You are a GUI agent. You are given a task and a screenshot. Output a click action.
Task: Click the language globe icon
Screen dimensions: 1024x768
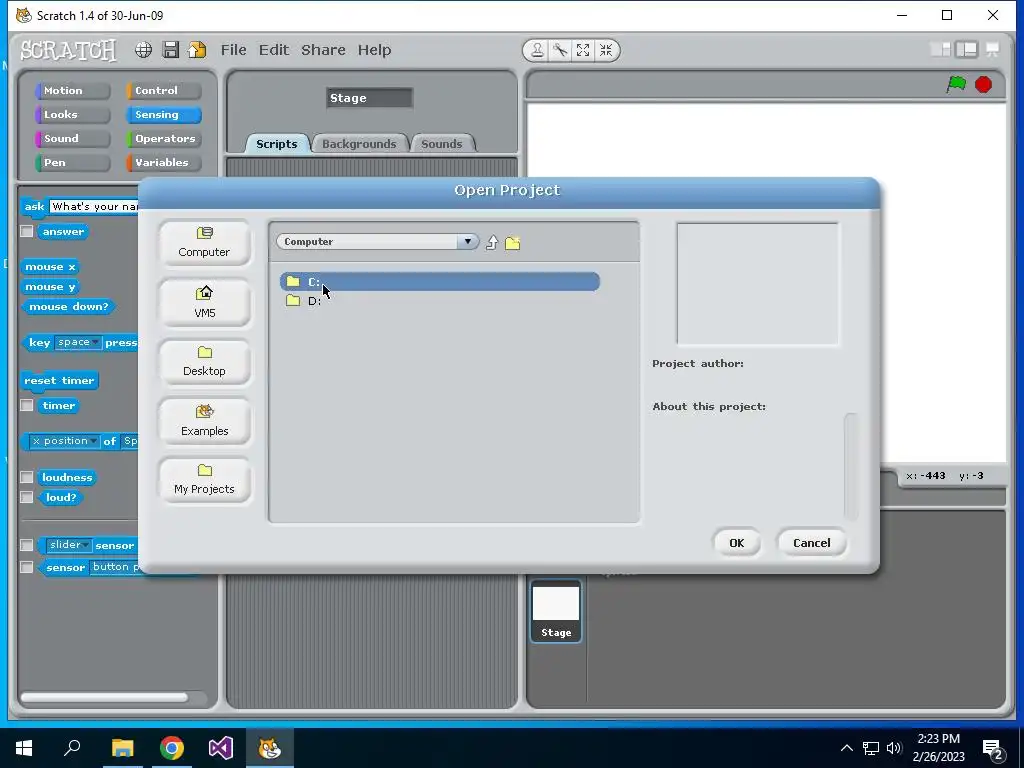144,50
